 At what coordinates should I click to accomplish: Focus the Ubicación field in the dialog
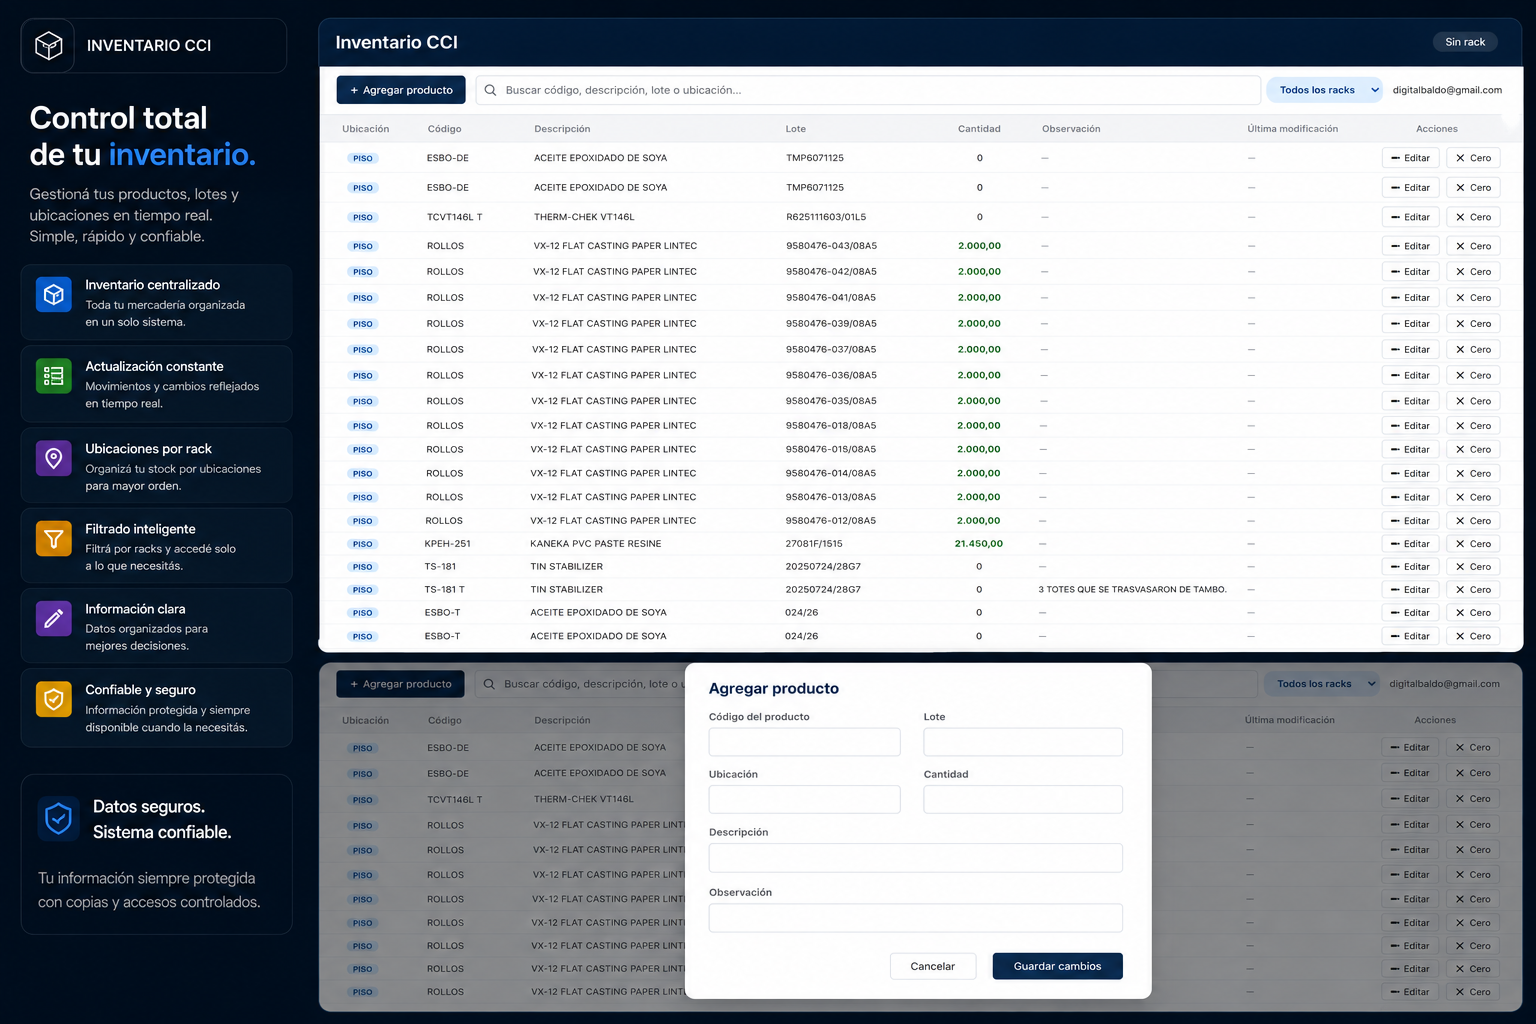[804, 799]
